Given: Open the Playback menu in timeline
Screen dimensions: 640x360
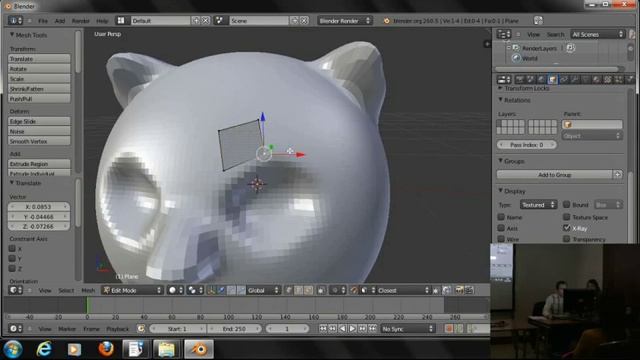Looking at the screenshot, I should (118, 329).
